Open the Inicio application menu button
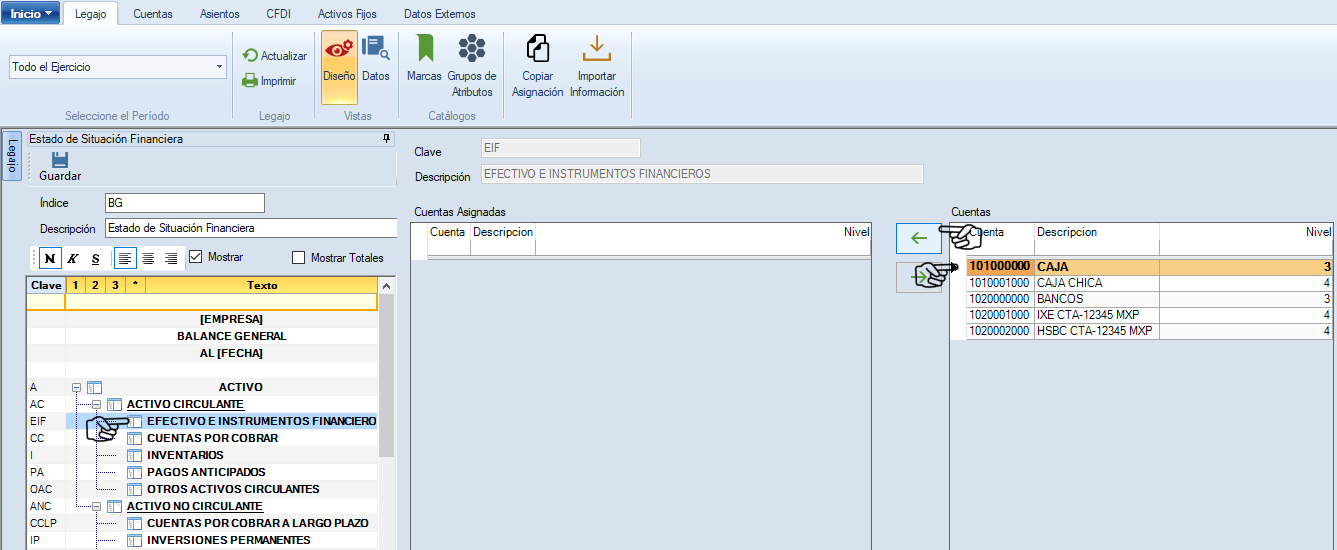This screenshot has height=550, width=1337. click(30, 14)
